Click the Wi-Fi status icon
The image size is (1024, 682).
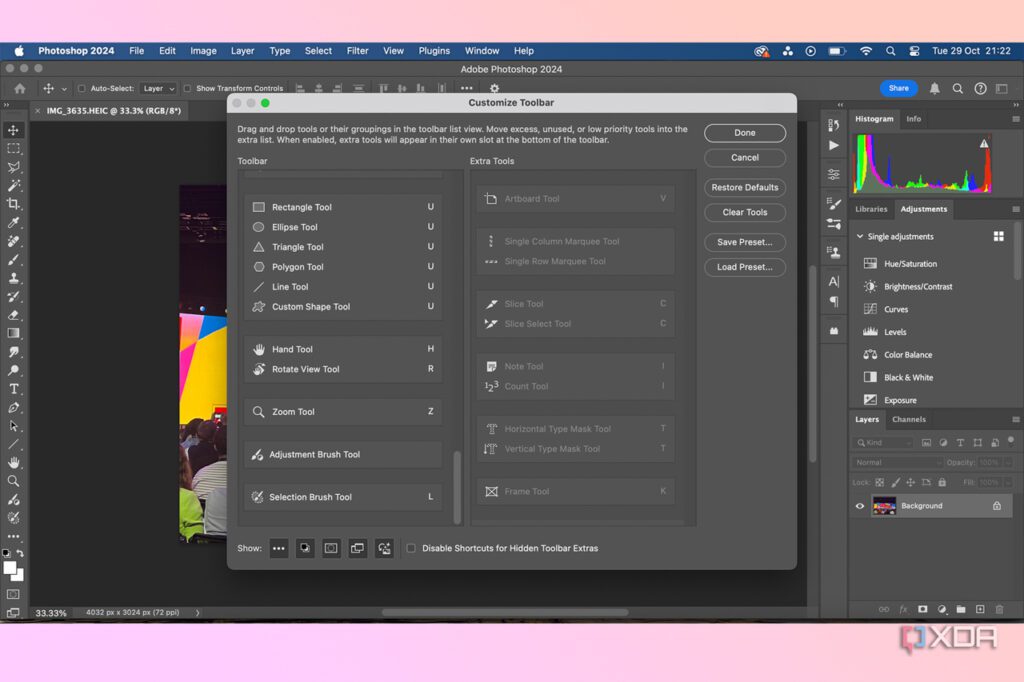(x=866, y=51)
